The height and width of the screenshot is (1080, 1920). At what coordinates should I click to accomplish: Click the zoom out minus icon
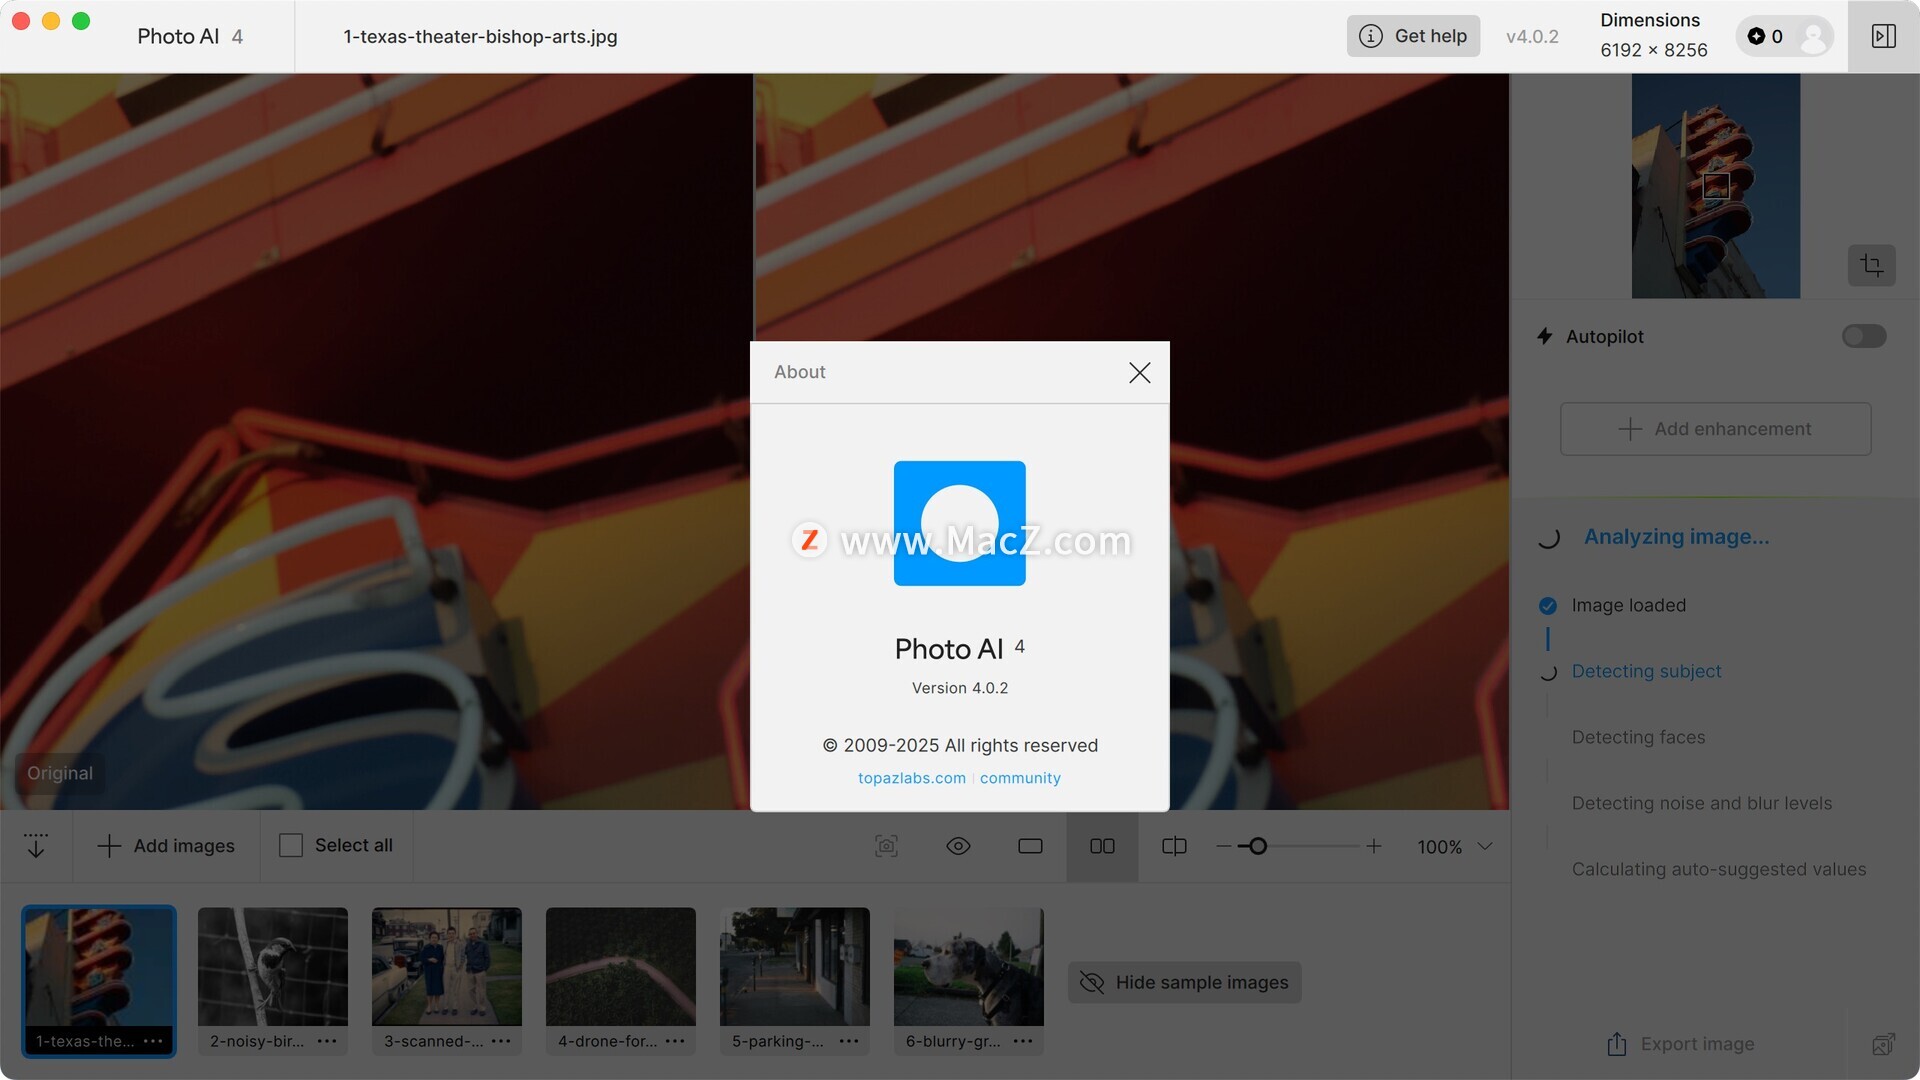[x=1223, y=846]
